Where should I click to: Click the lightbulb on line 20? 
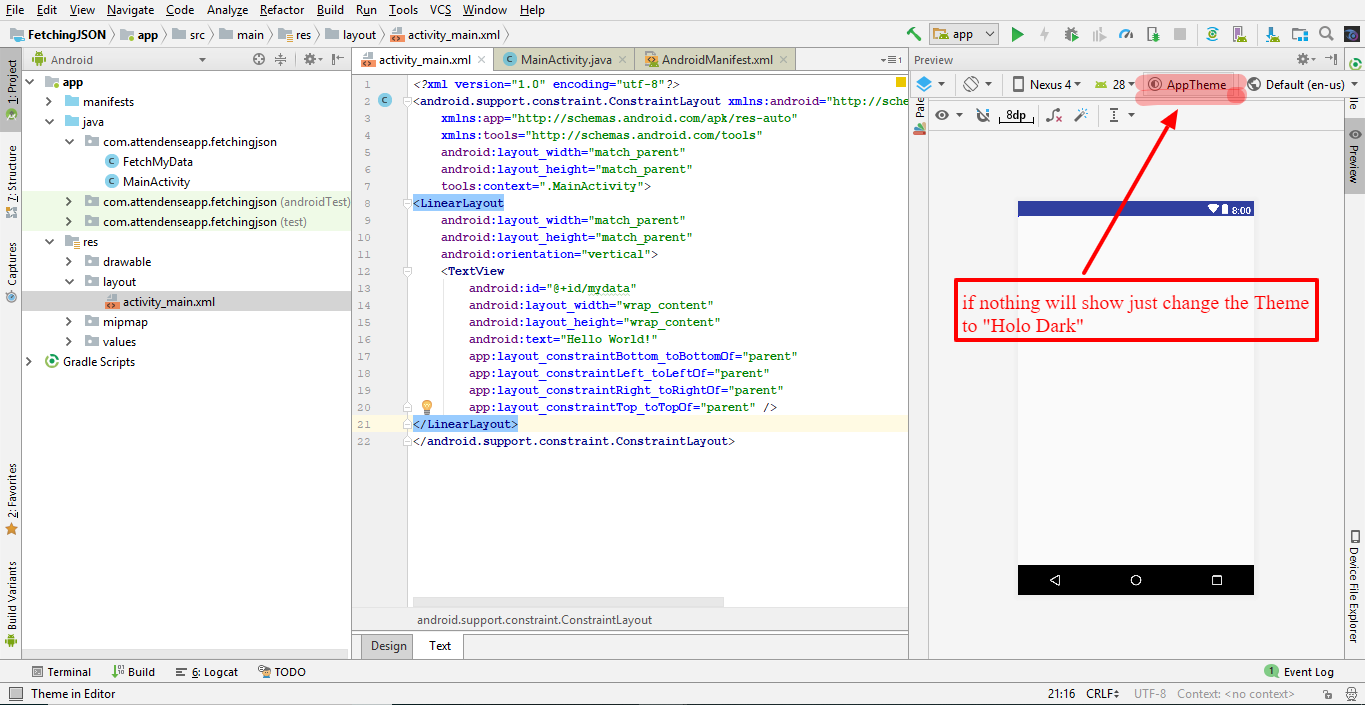coord(426,407)
